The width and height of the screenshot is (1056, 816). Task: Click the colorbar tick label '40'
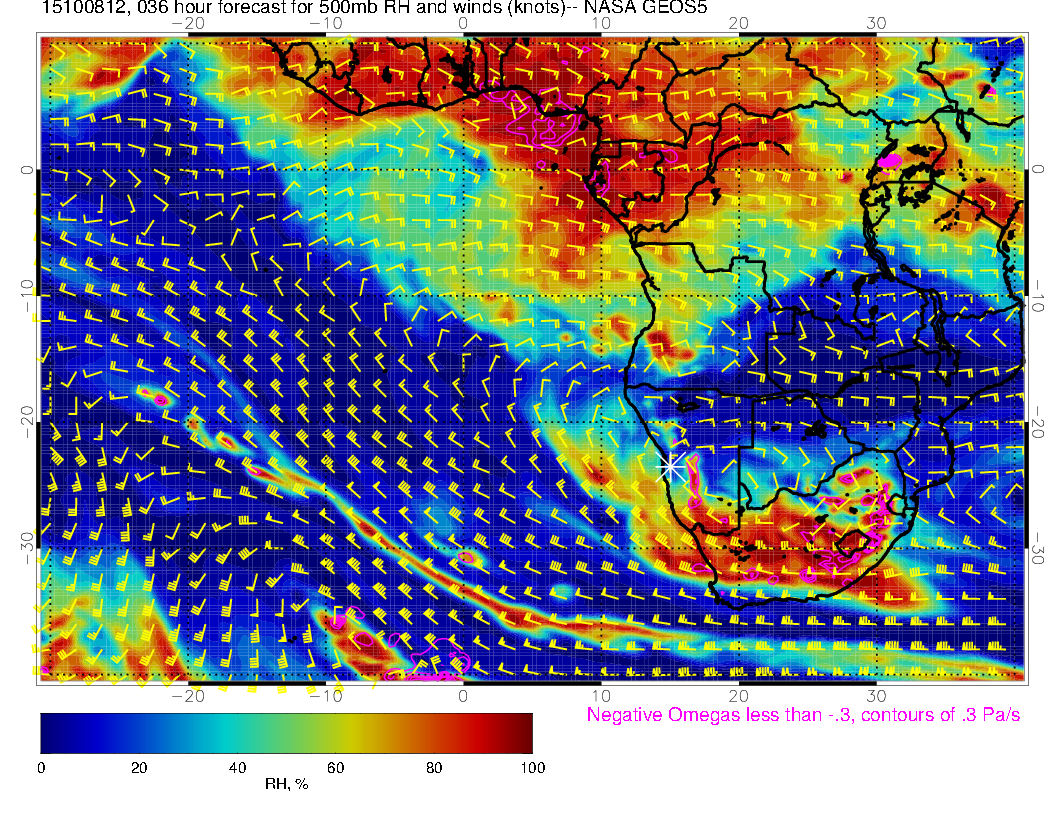tap(238, 768)
